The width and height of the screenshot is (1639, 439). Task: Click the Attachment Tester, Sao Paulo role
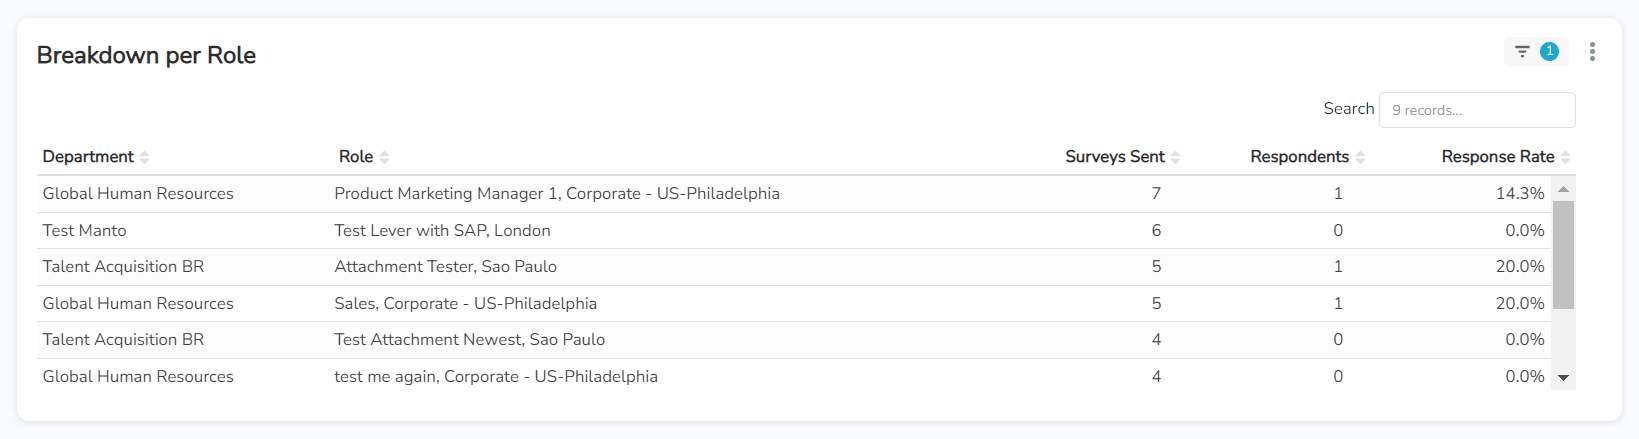(x=446, y=267)
